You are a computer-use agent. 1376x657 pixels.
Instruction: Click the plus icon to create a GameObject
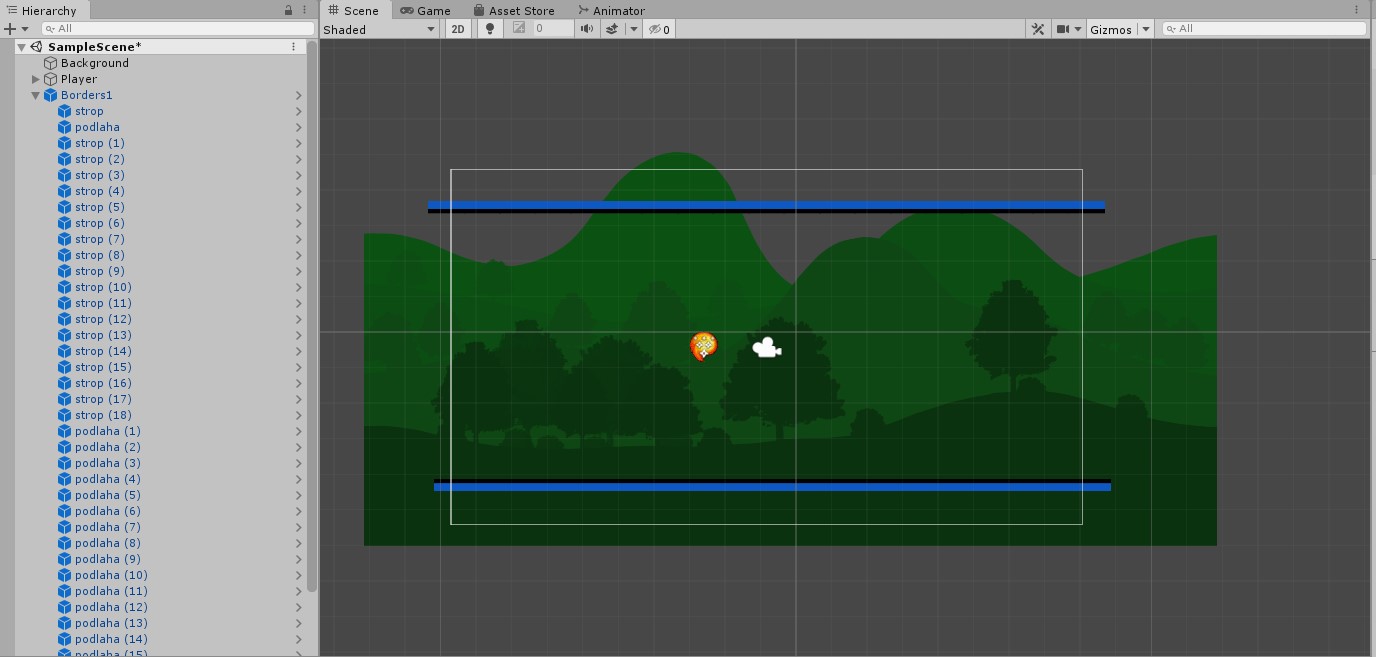(9, 28)
